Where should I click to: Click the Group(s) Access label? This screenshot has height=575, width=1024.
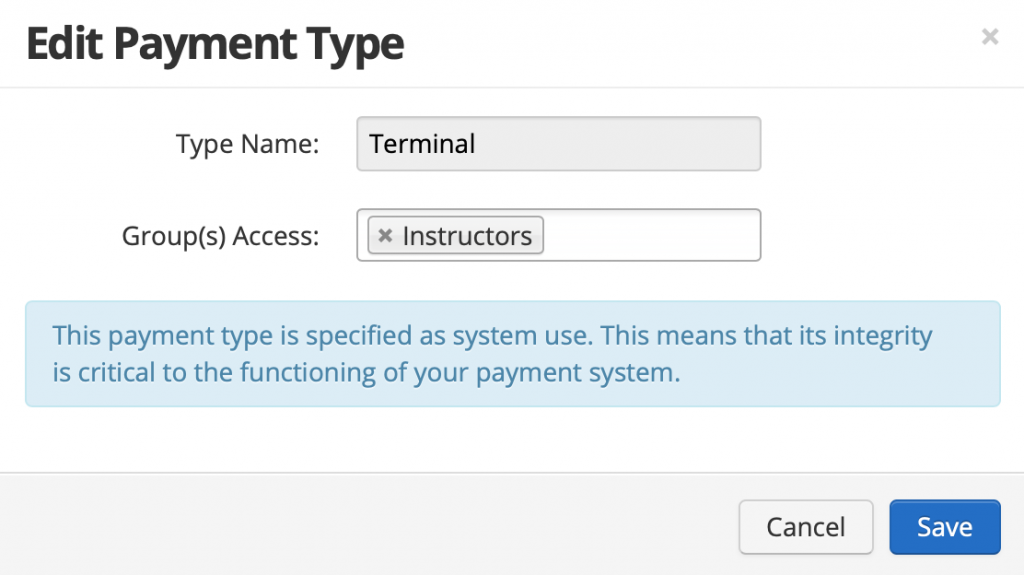(x=220, y=236)
